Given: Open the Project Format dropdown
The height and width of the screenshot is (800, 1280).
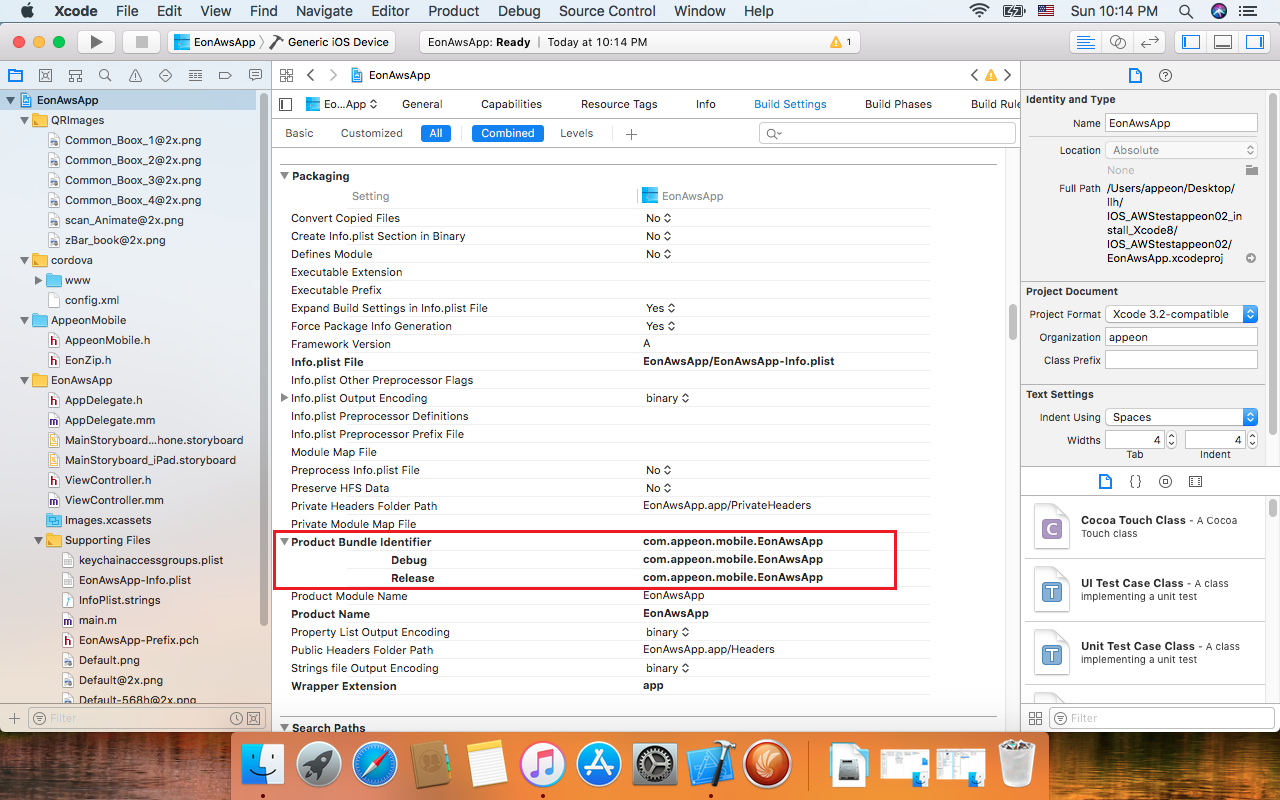Looking at the screenshot, I should point(1181,314).
